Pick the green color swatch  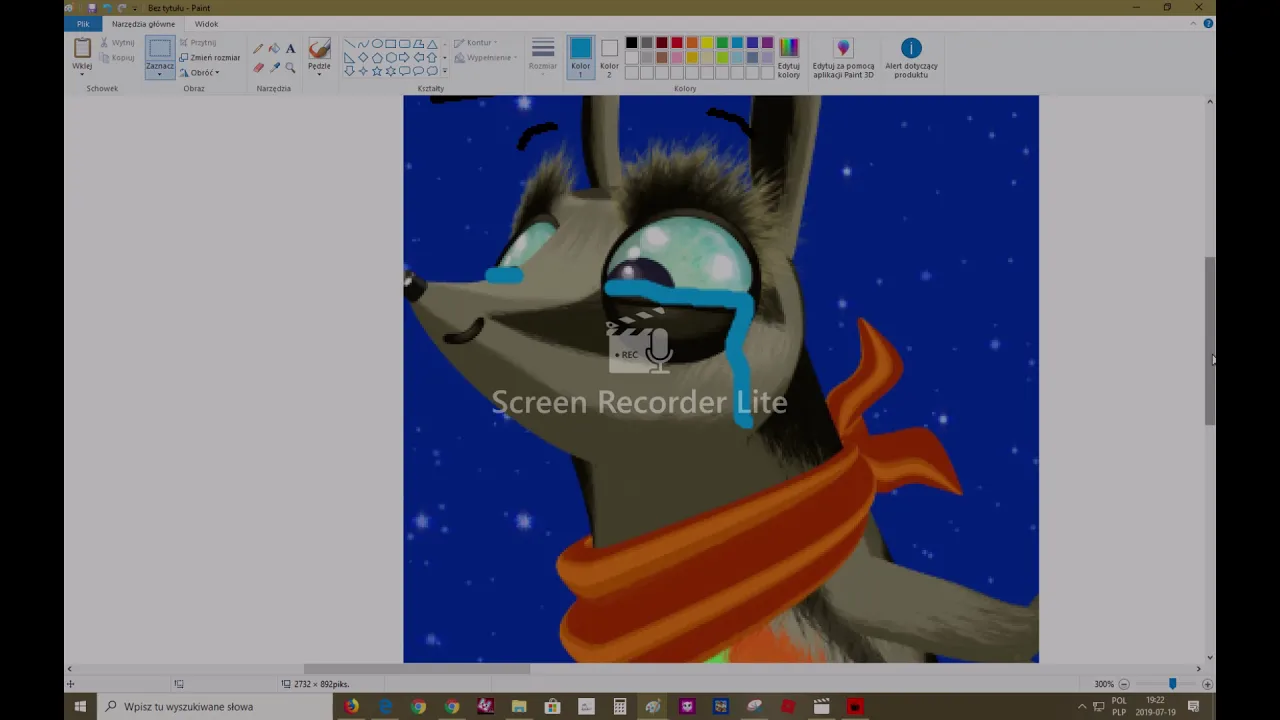(722, 43)
